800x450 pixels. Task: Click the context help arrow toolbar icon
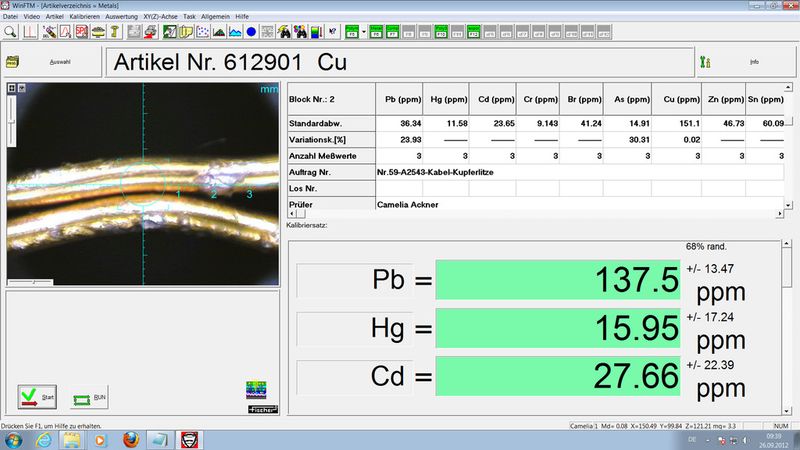[x=332, y=32]
